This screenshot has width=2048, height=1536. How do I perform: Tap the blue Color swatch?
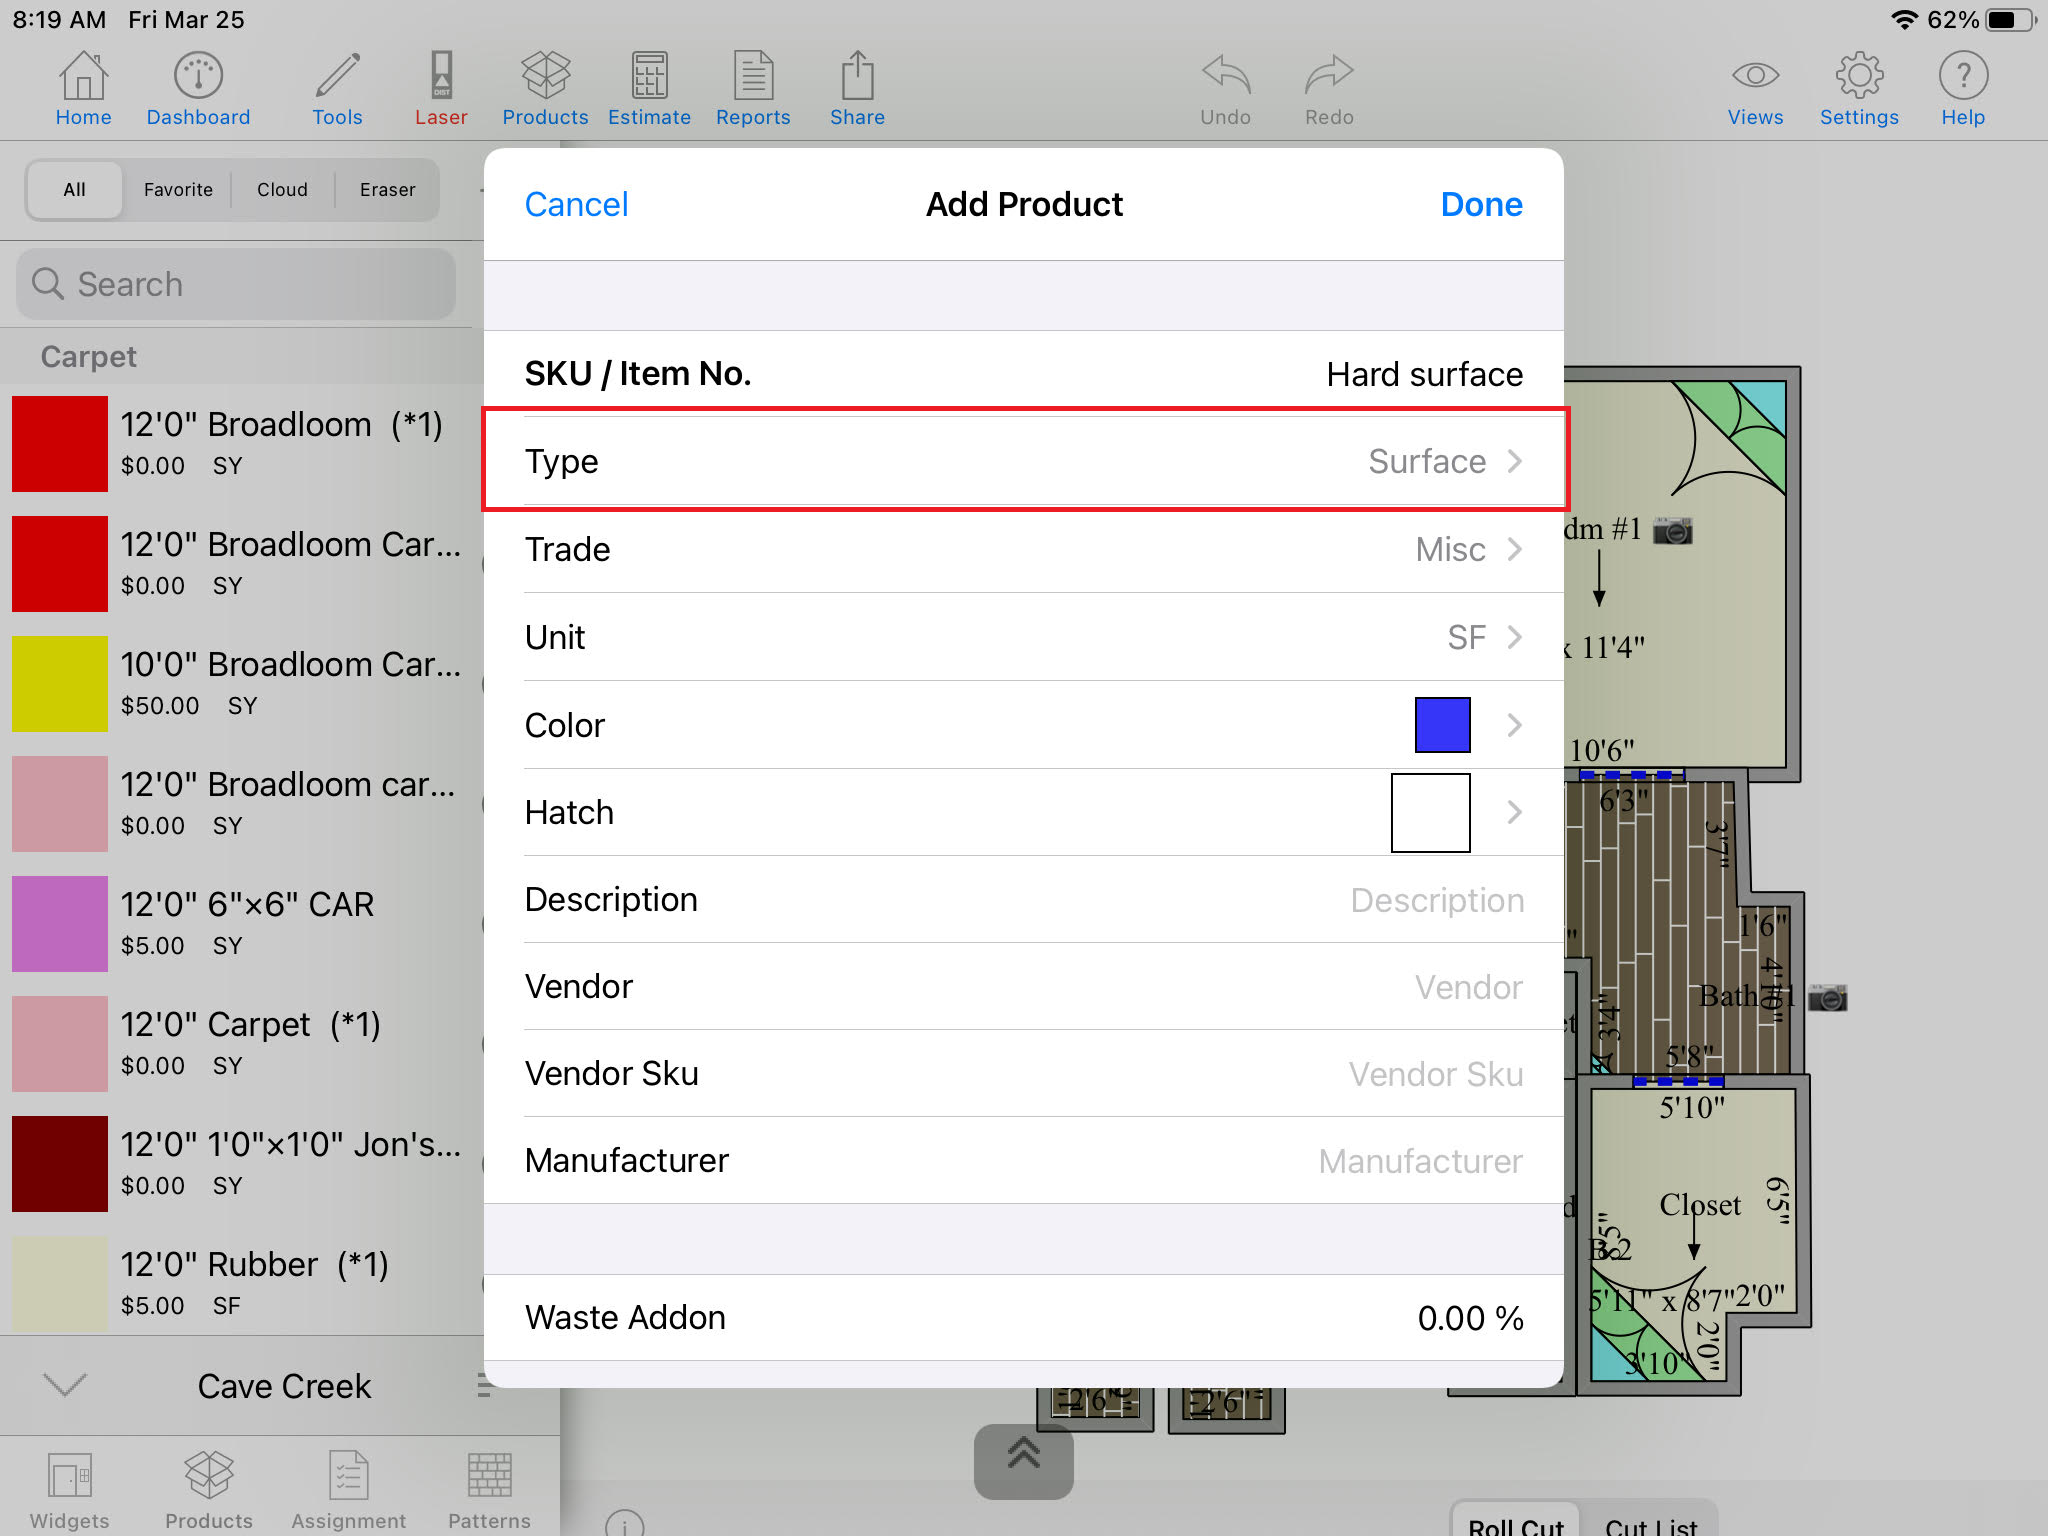coord(1442,725)
